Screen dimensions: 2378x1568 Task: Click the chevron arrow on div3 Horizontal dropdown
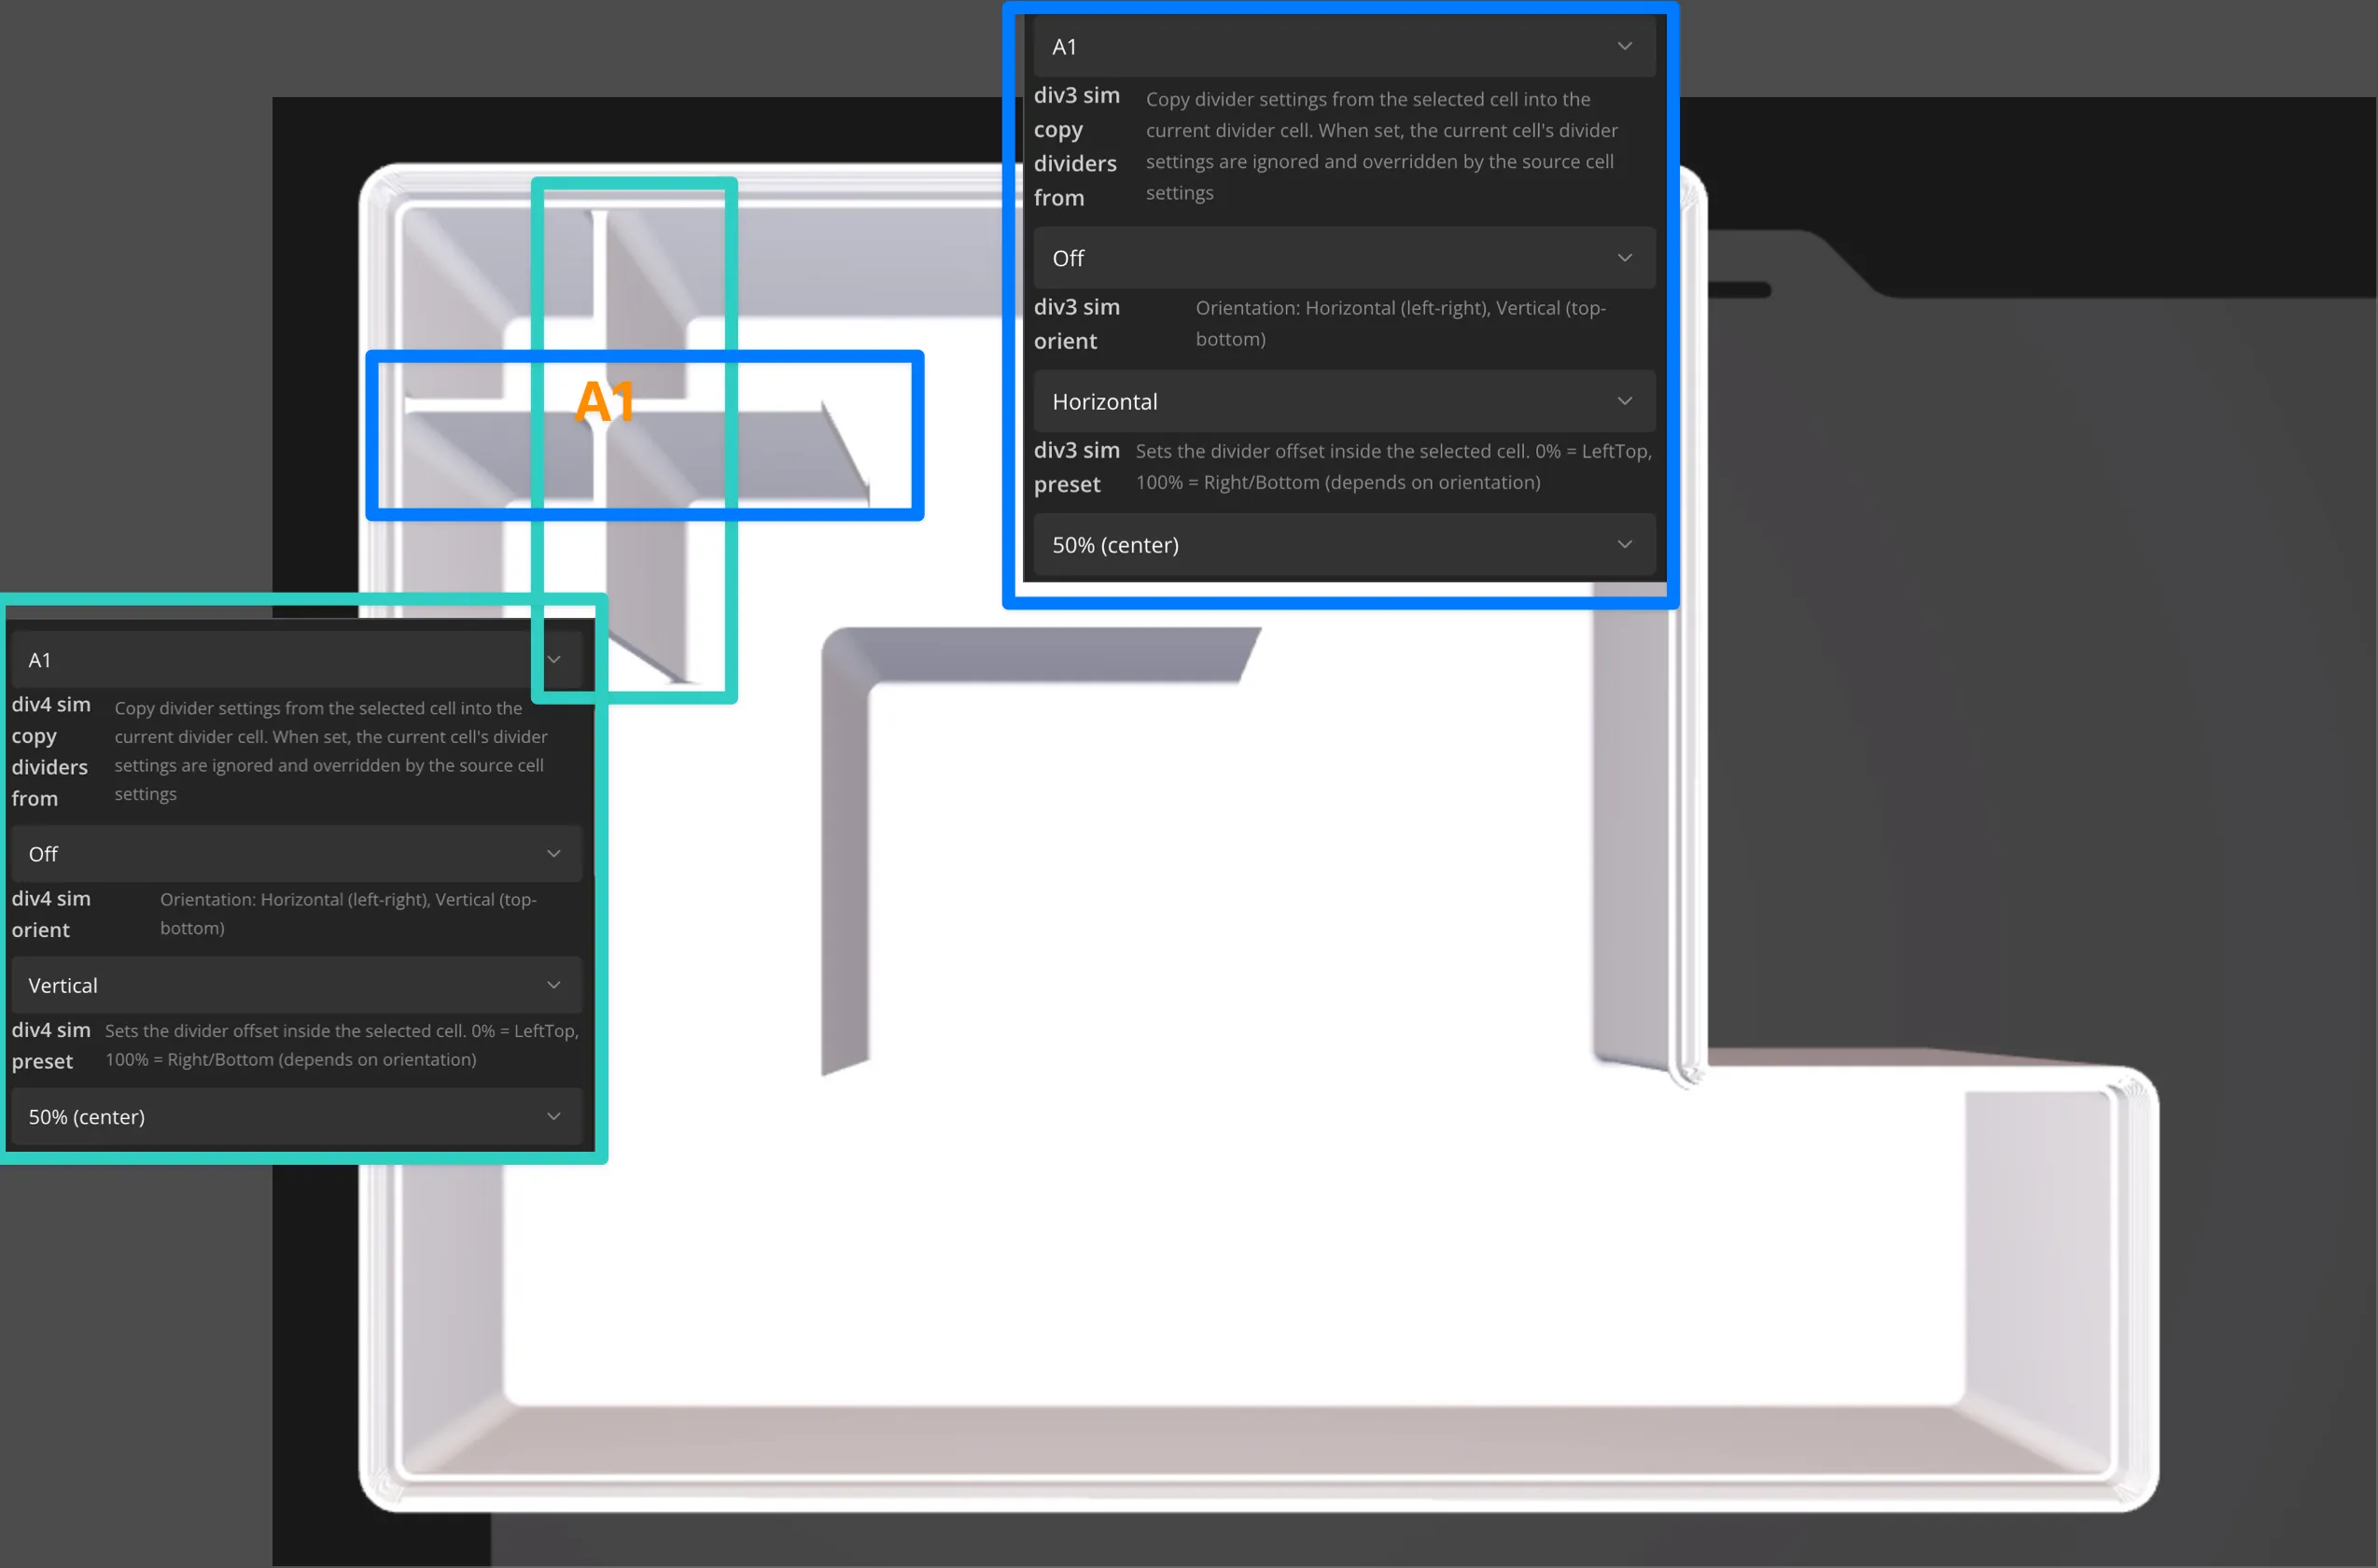coord(1624,401)
